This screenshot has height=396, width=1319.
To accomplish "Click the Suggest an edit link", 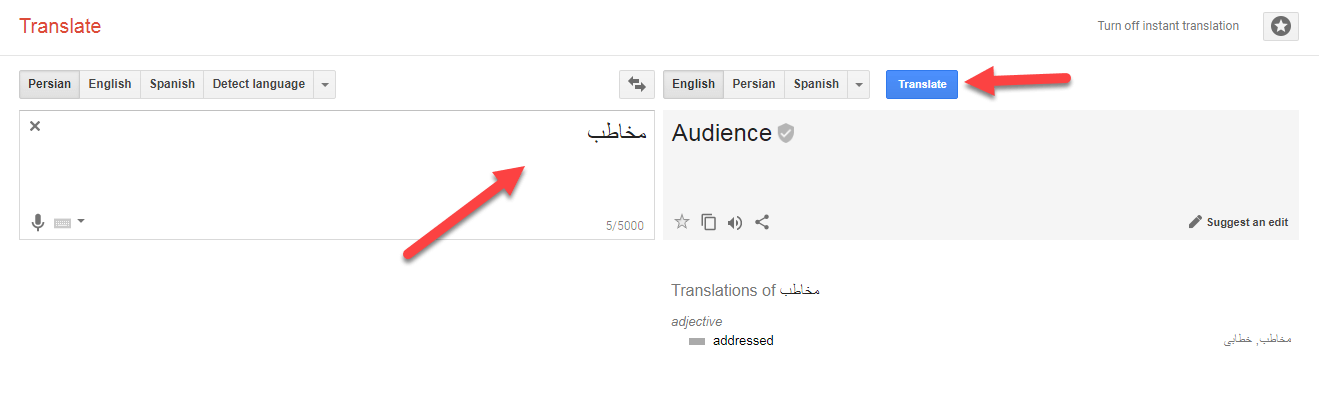I will click(x=1238, y=222).
